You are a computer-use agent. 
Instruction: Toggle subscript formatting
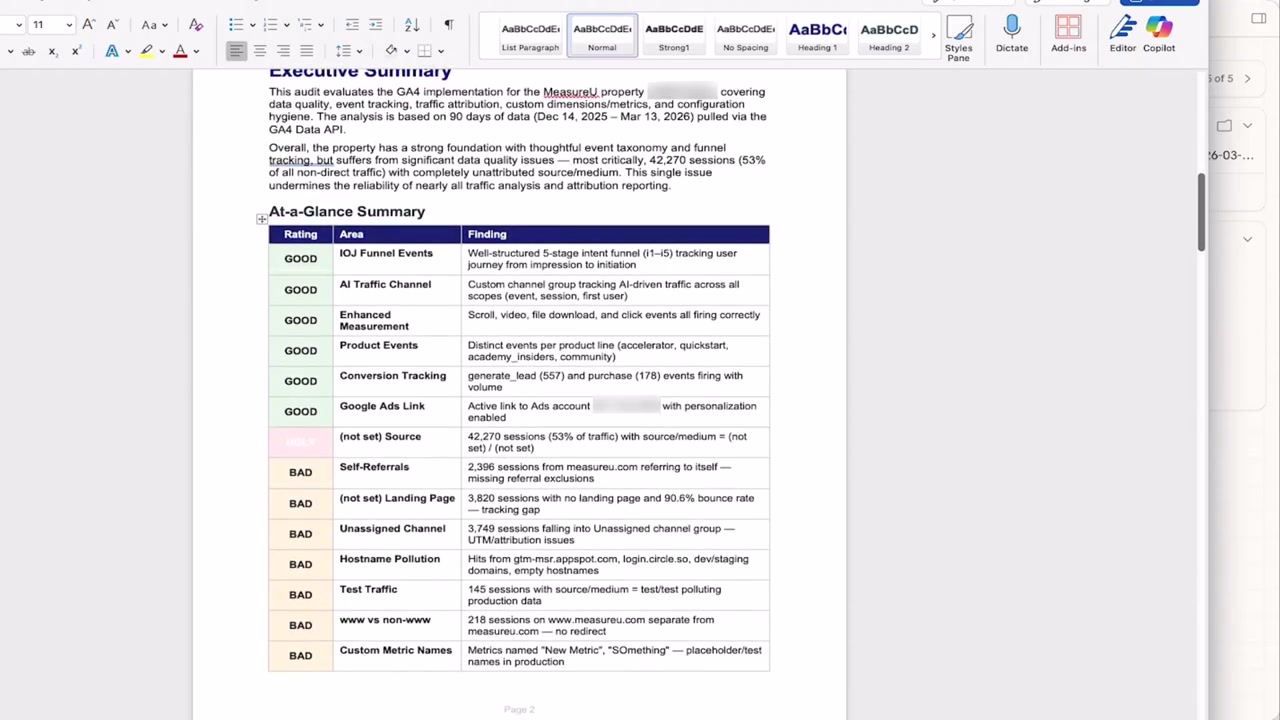(x=52, y=50)
